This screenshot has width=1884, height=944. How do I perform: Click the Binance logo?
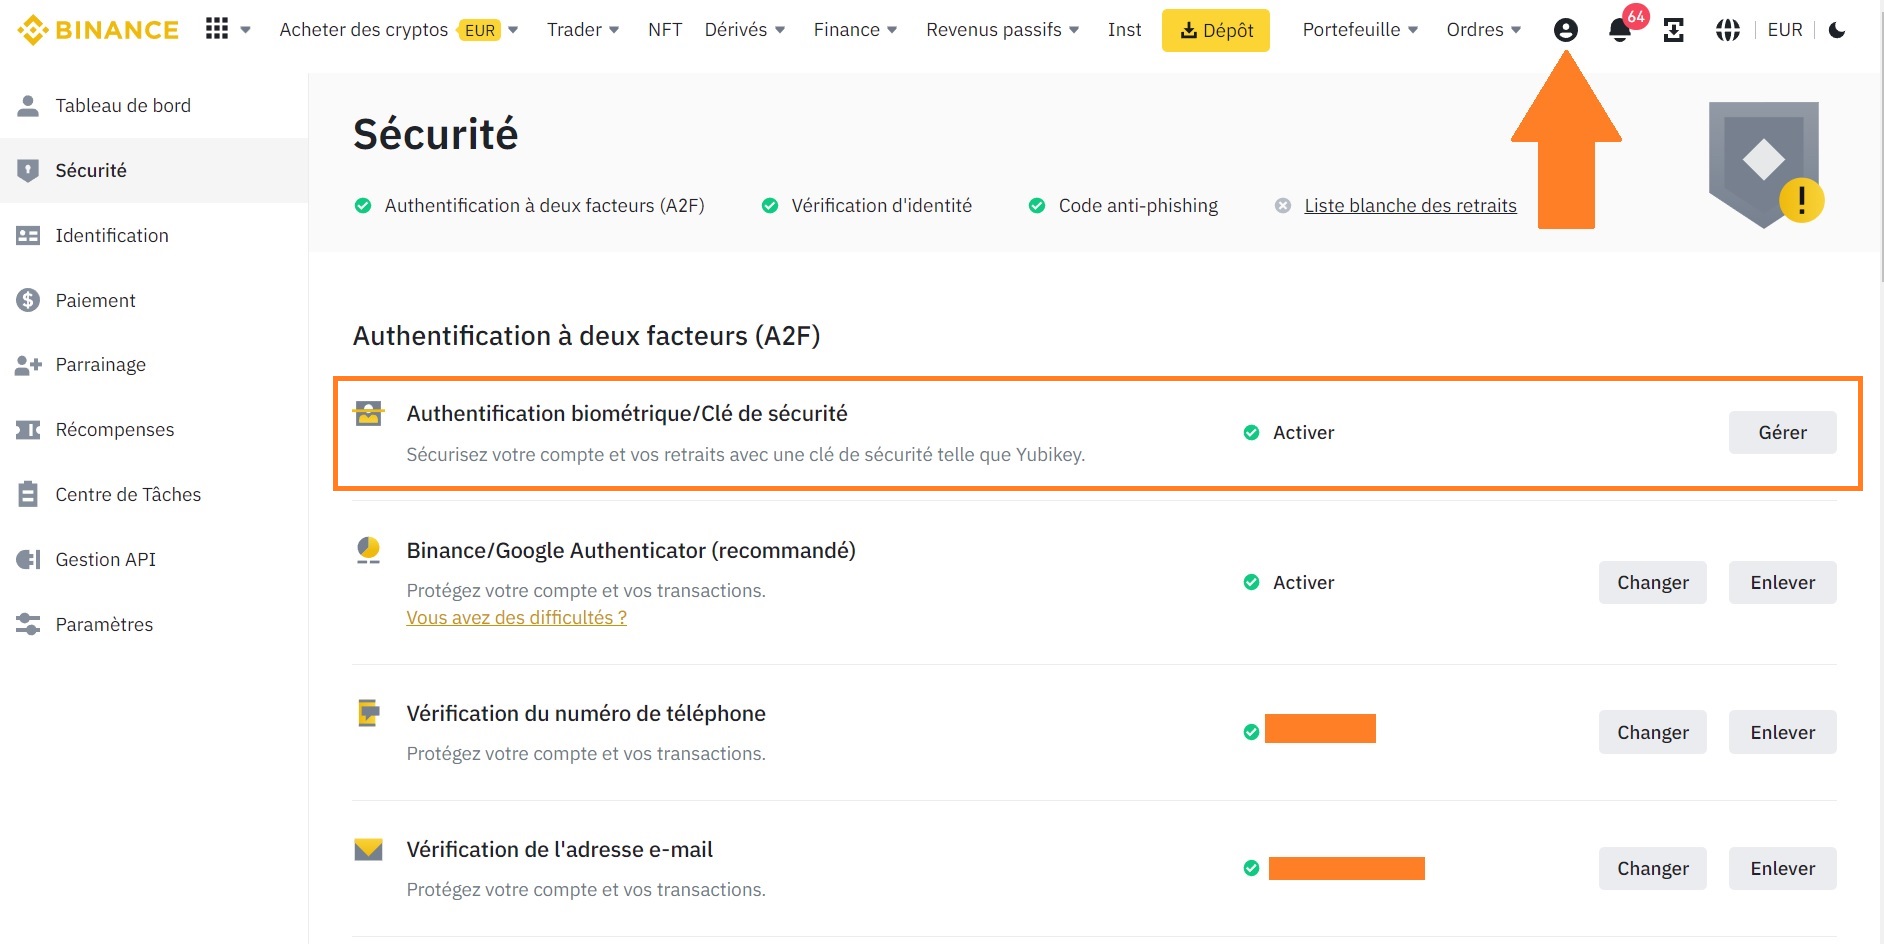click(x=97, y=29)
